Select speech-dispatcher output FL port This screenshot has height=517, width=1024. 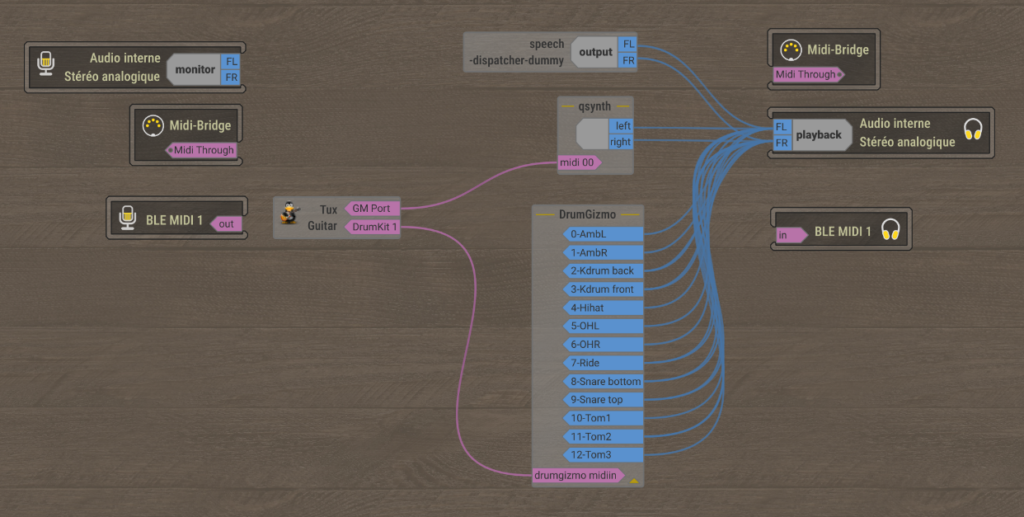click(x=628, y=44)
